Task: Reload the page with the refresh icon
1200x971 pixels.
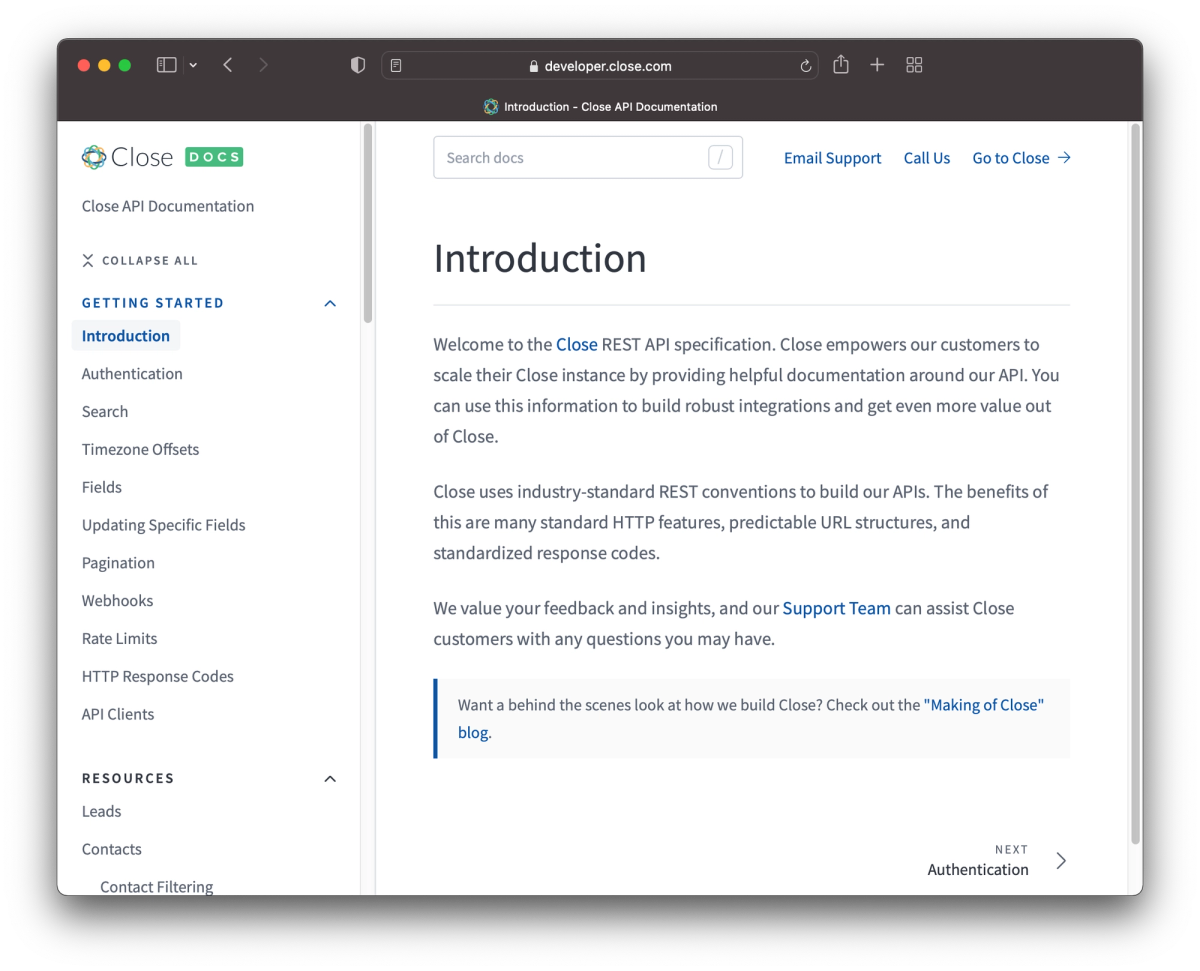Action: 806,66
